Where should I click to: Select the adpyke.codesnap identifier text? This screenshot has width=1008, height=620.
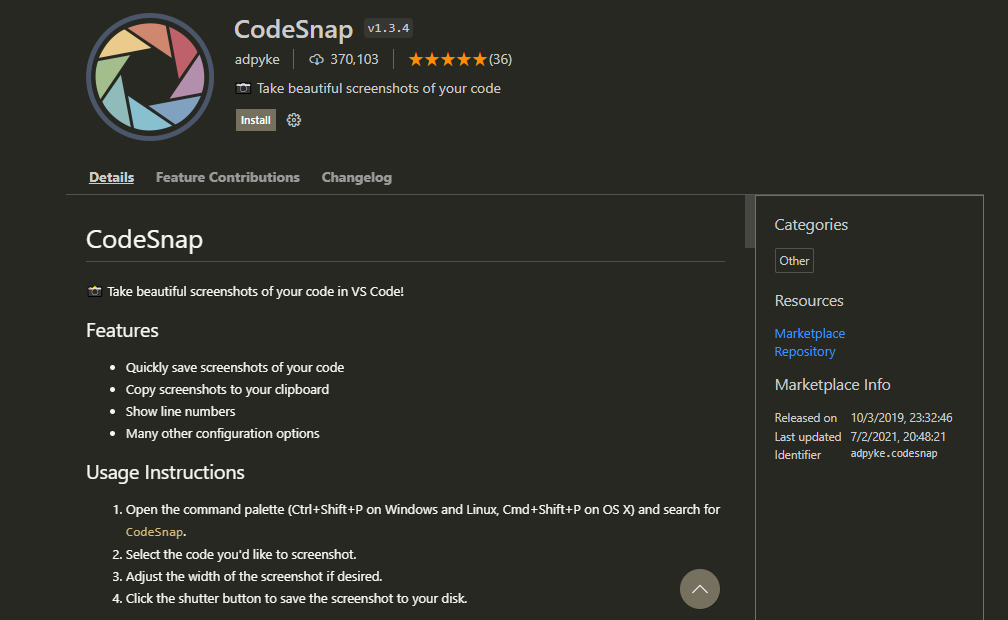pyautogui.click(x=893, y=453)
